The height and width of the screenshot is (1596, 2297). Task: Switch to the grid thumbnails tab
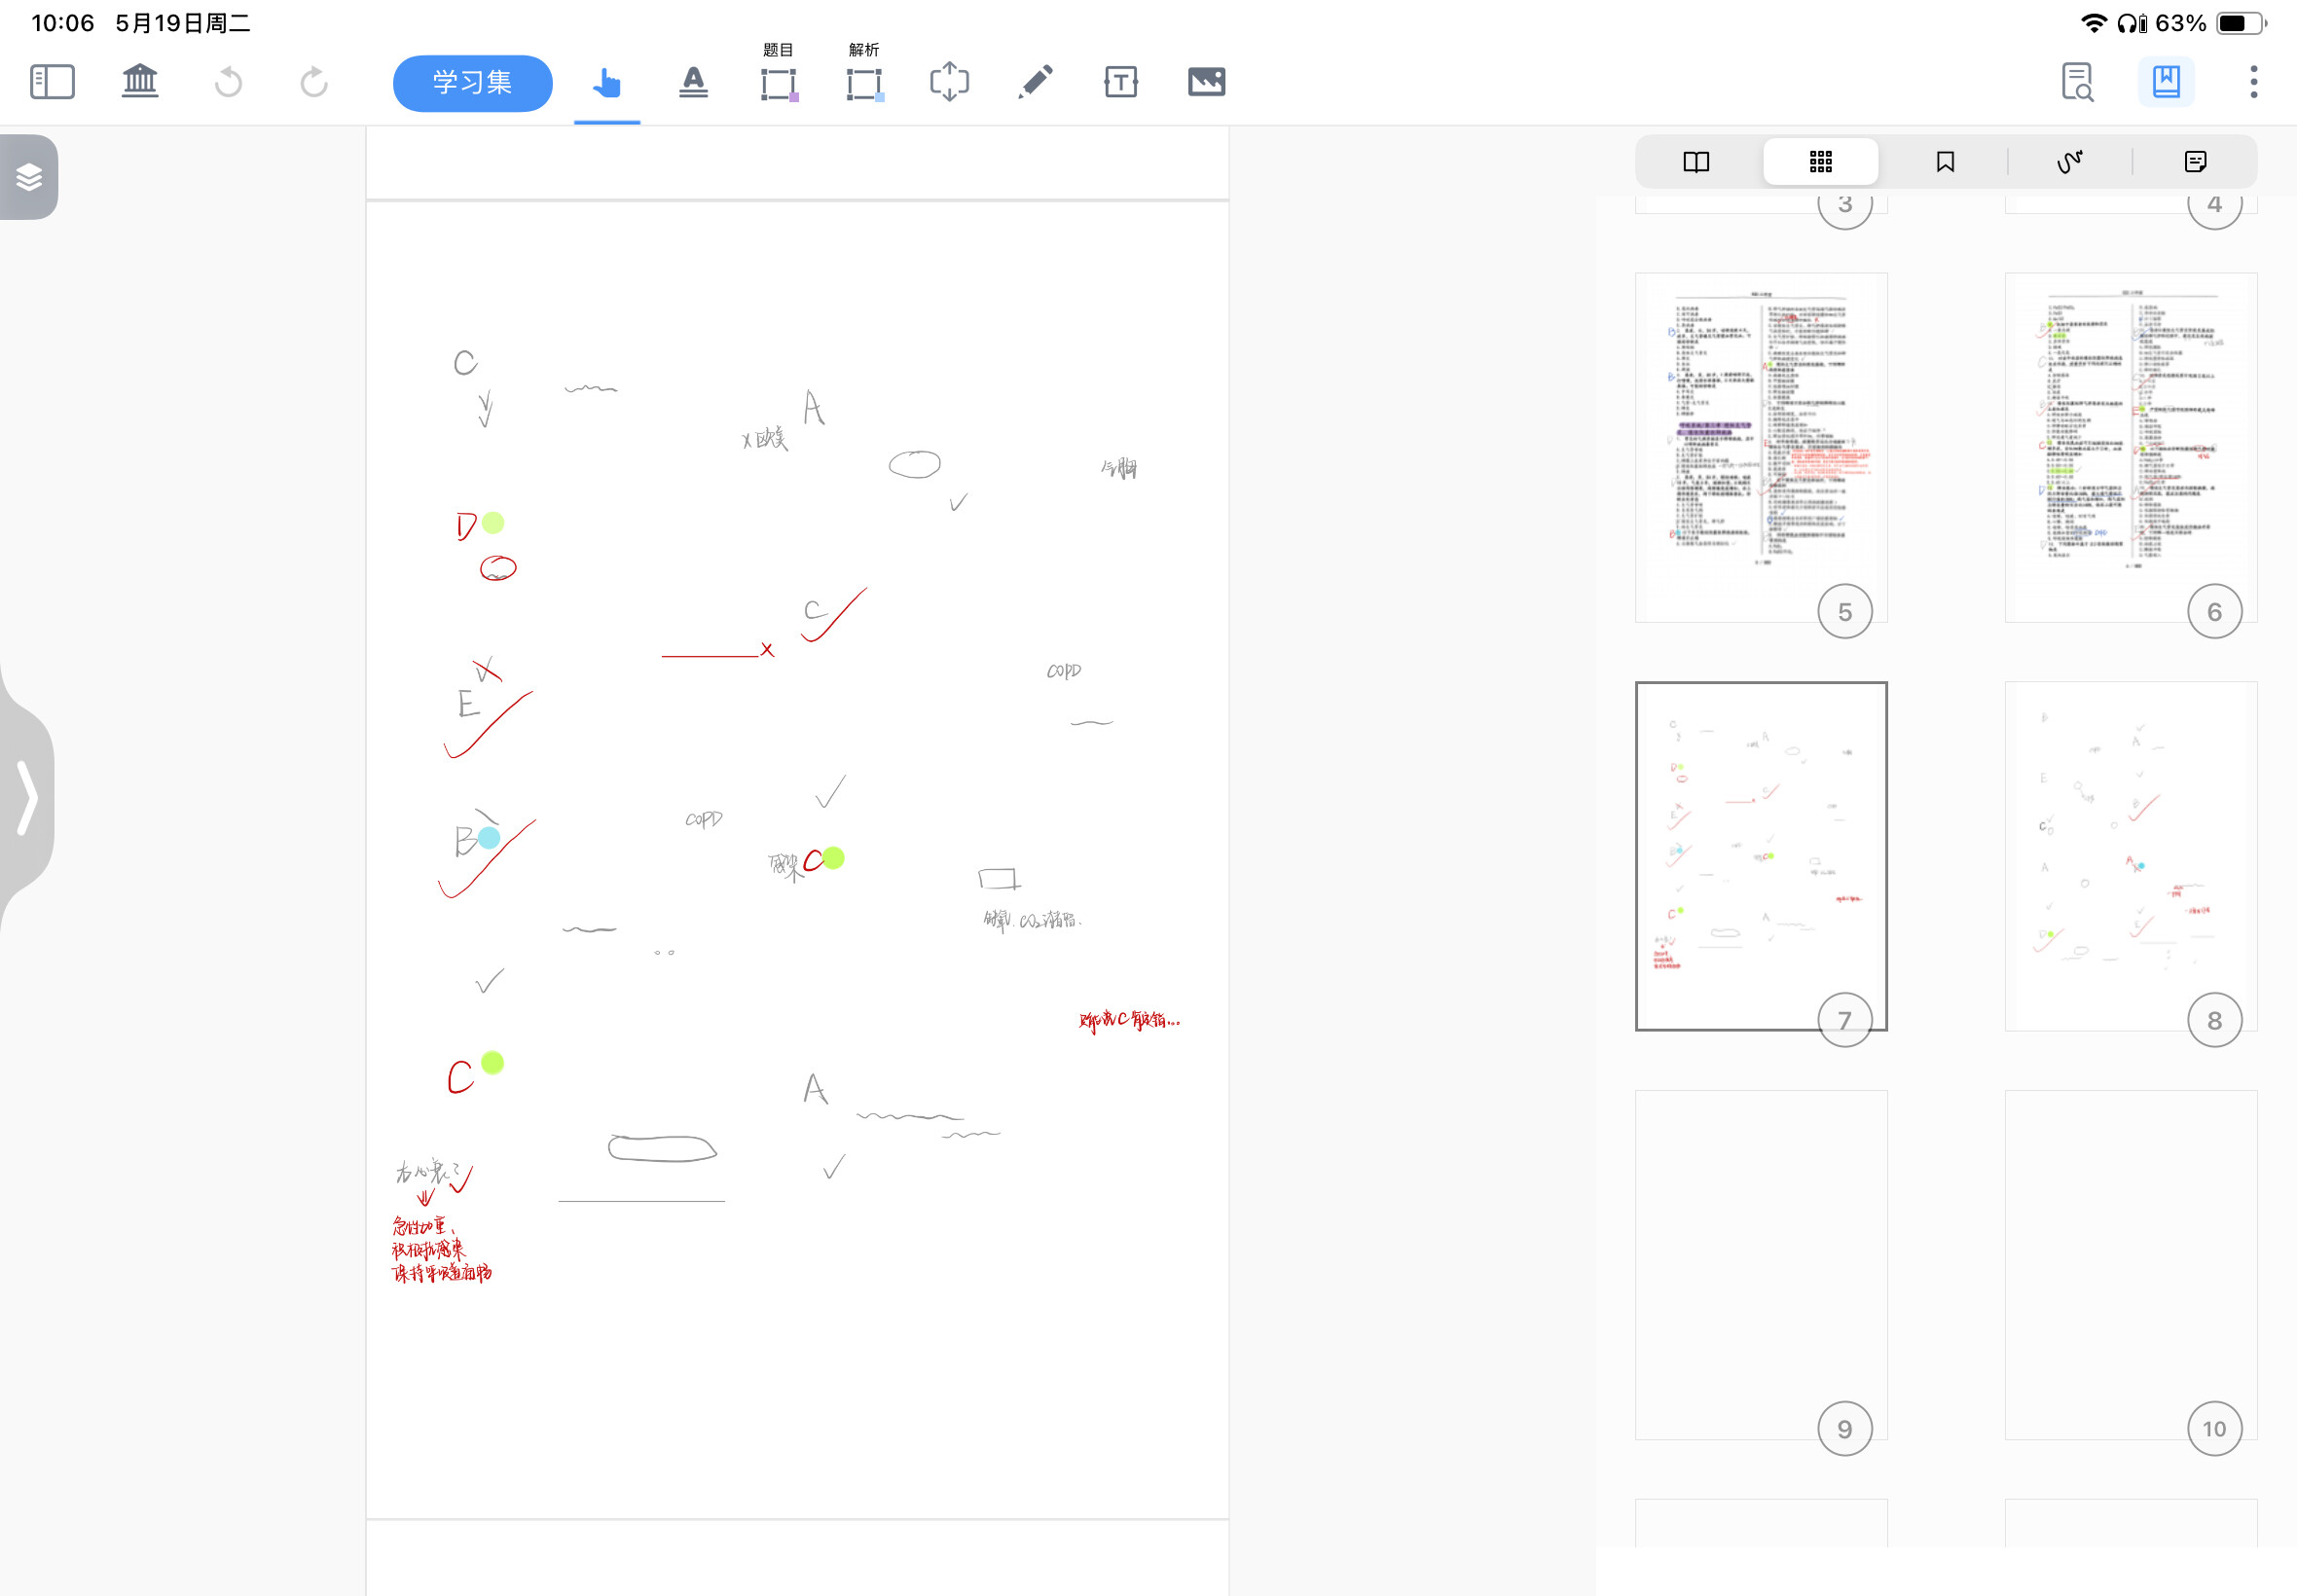pos(1820,162)
